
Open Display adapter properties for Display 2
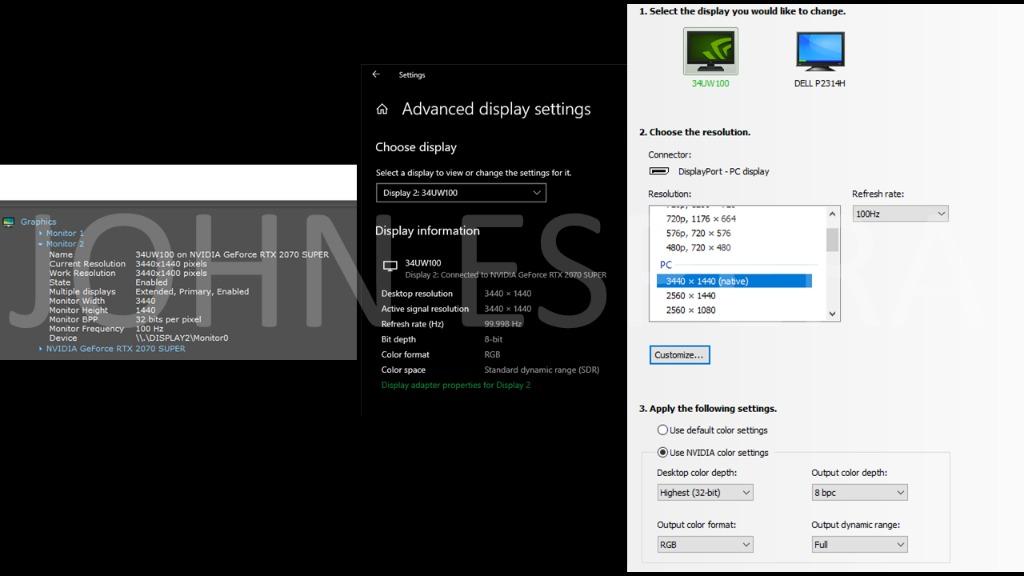coord(456,385)
